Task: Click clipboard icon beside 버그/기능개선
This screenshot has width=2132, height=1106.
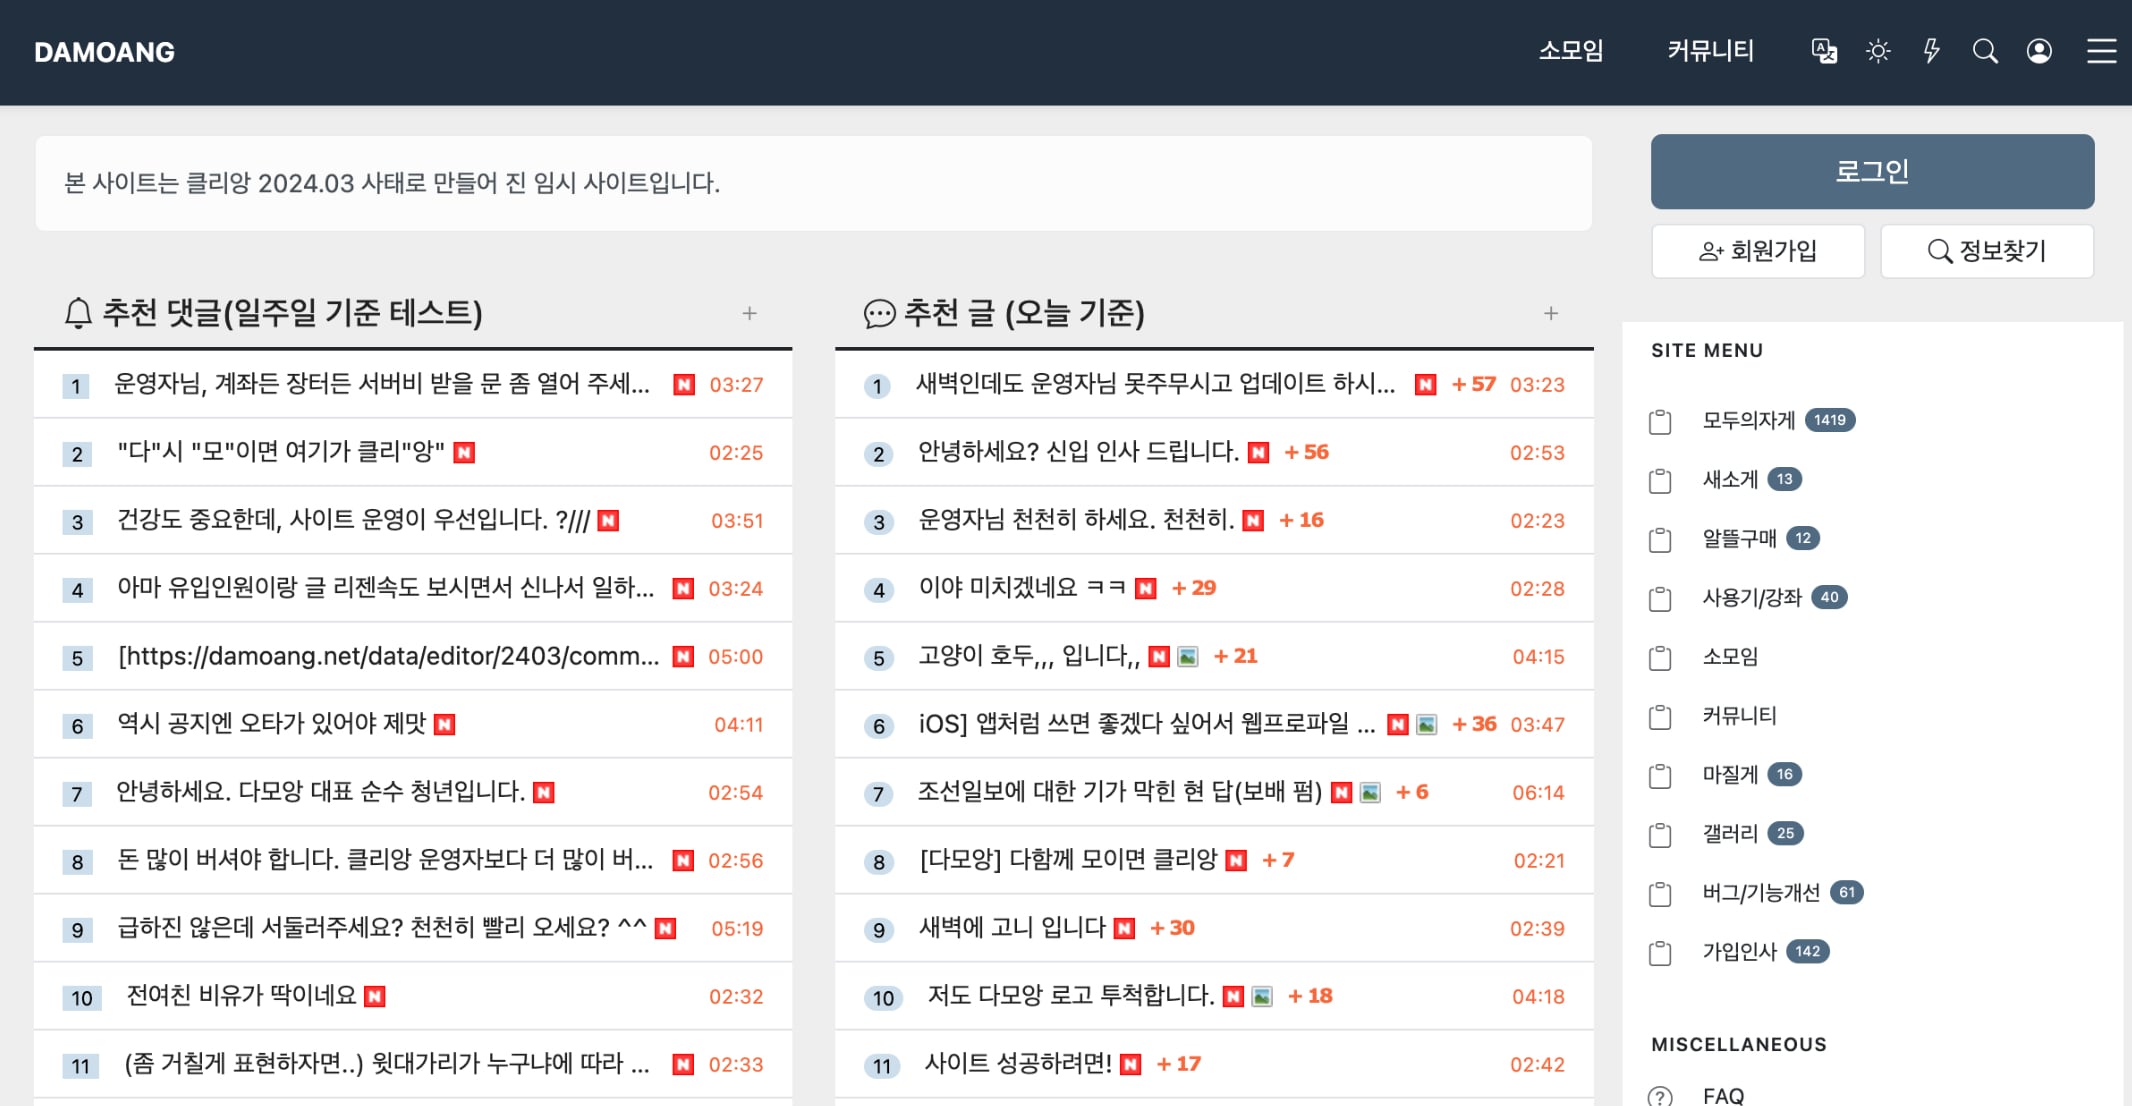Action: [x=1660, y=893]
